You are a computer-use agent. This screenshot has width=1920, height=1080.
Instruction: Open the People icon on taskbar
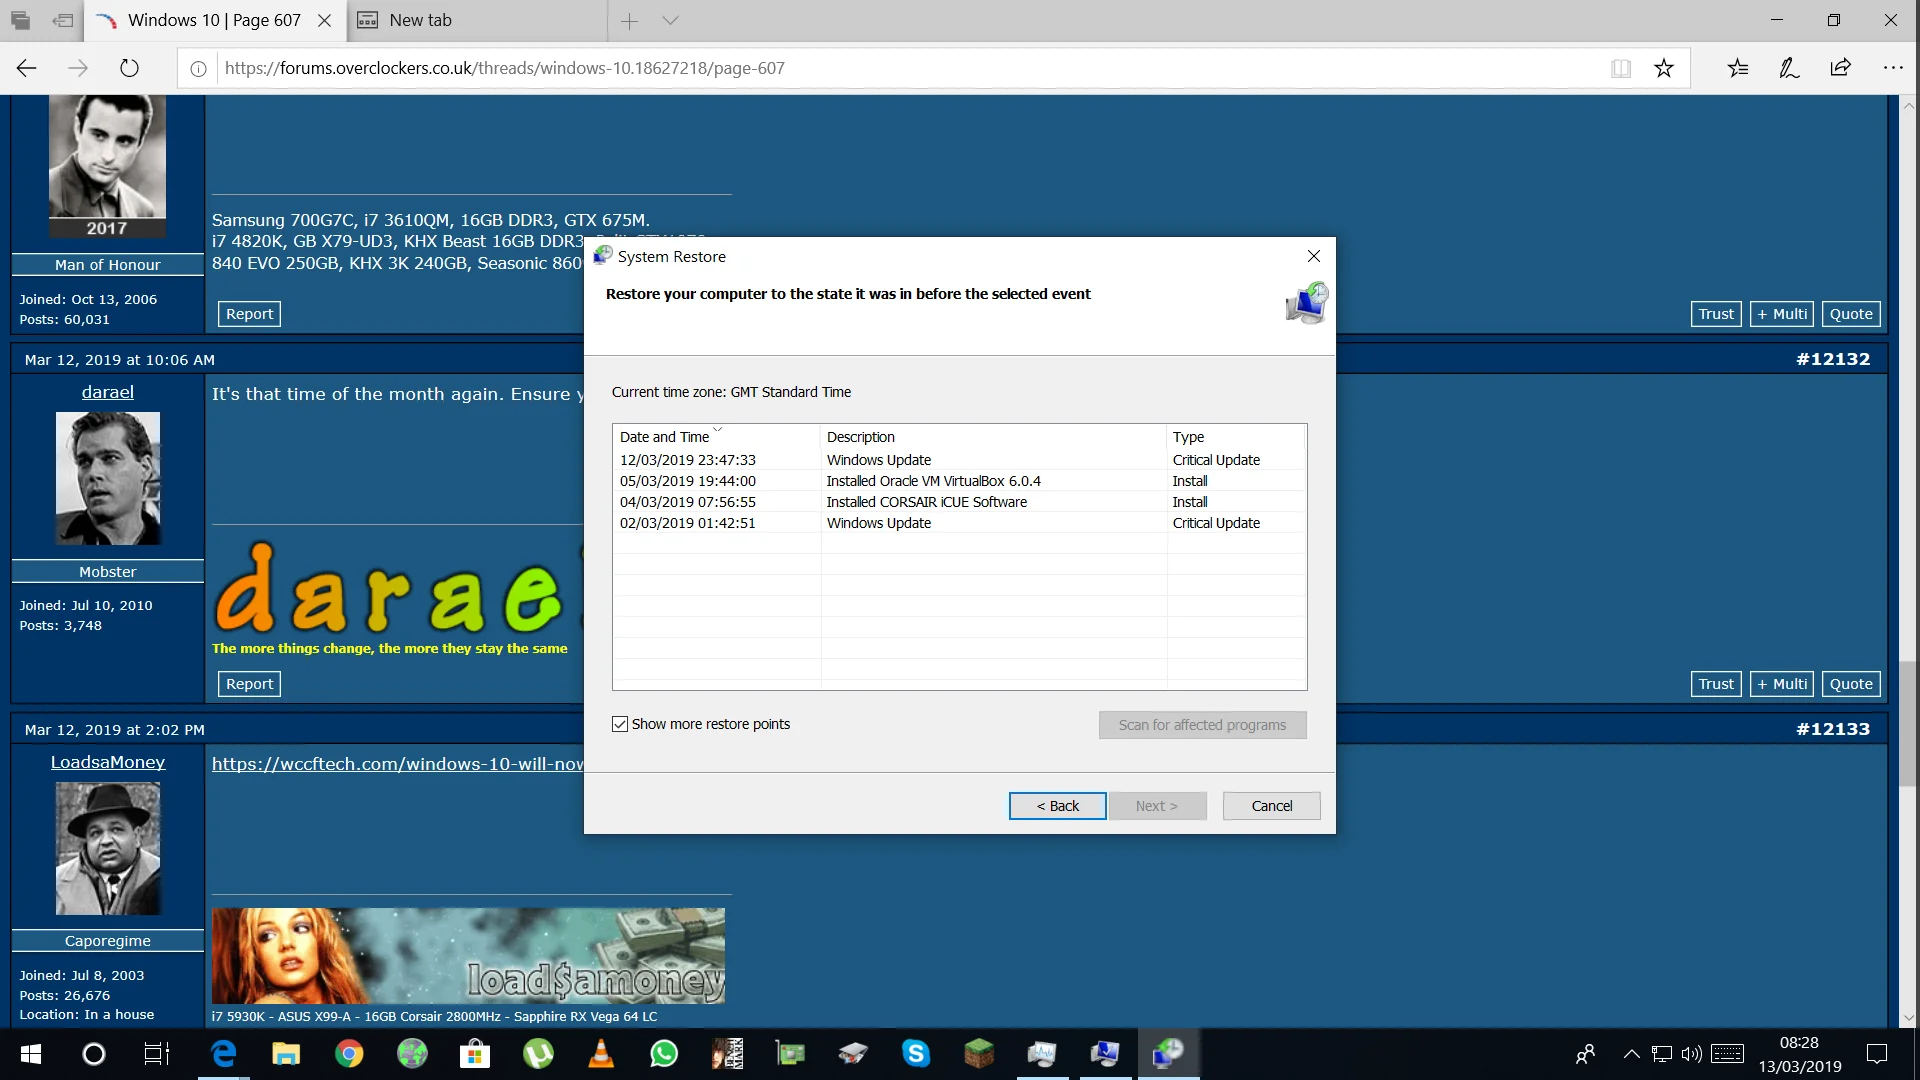(1585, 1054)
